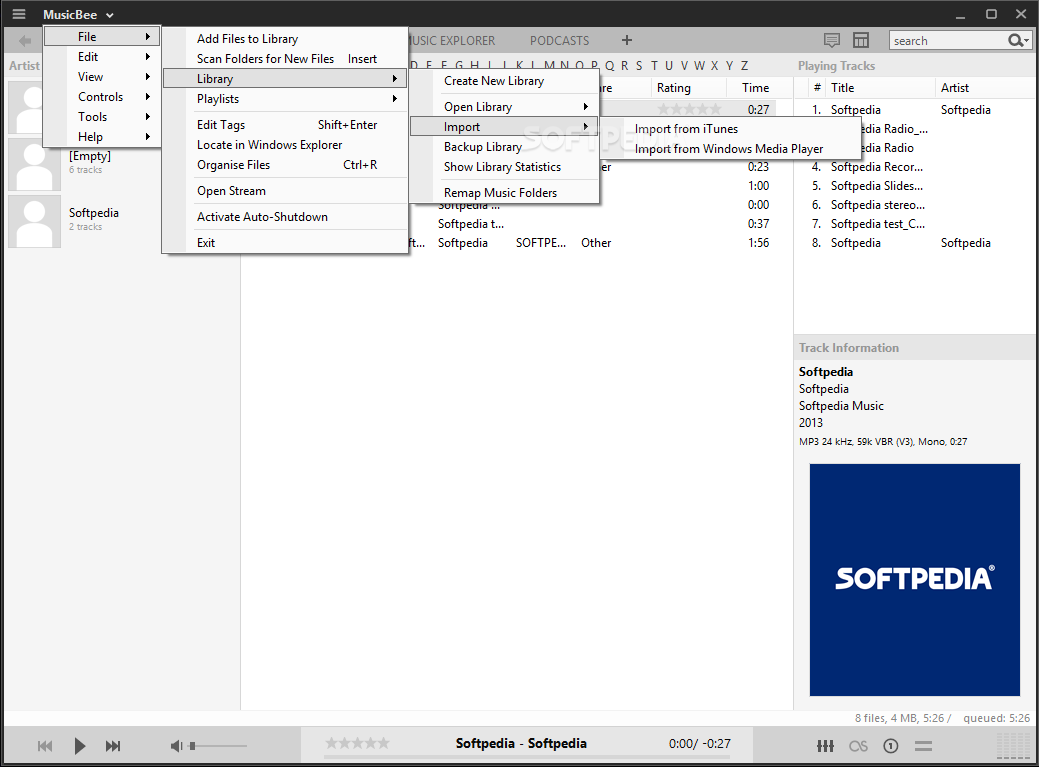
Task: Select playing track 7 Softpedia test_C
Action: tap(914, 224)
